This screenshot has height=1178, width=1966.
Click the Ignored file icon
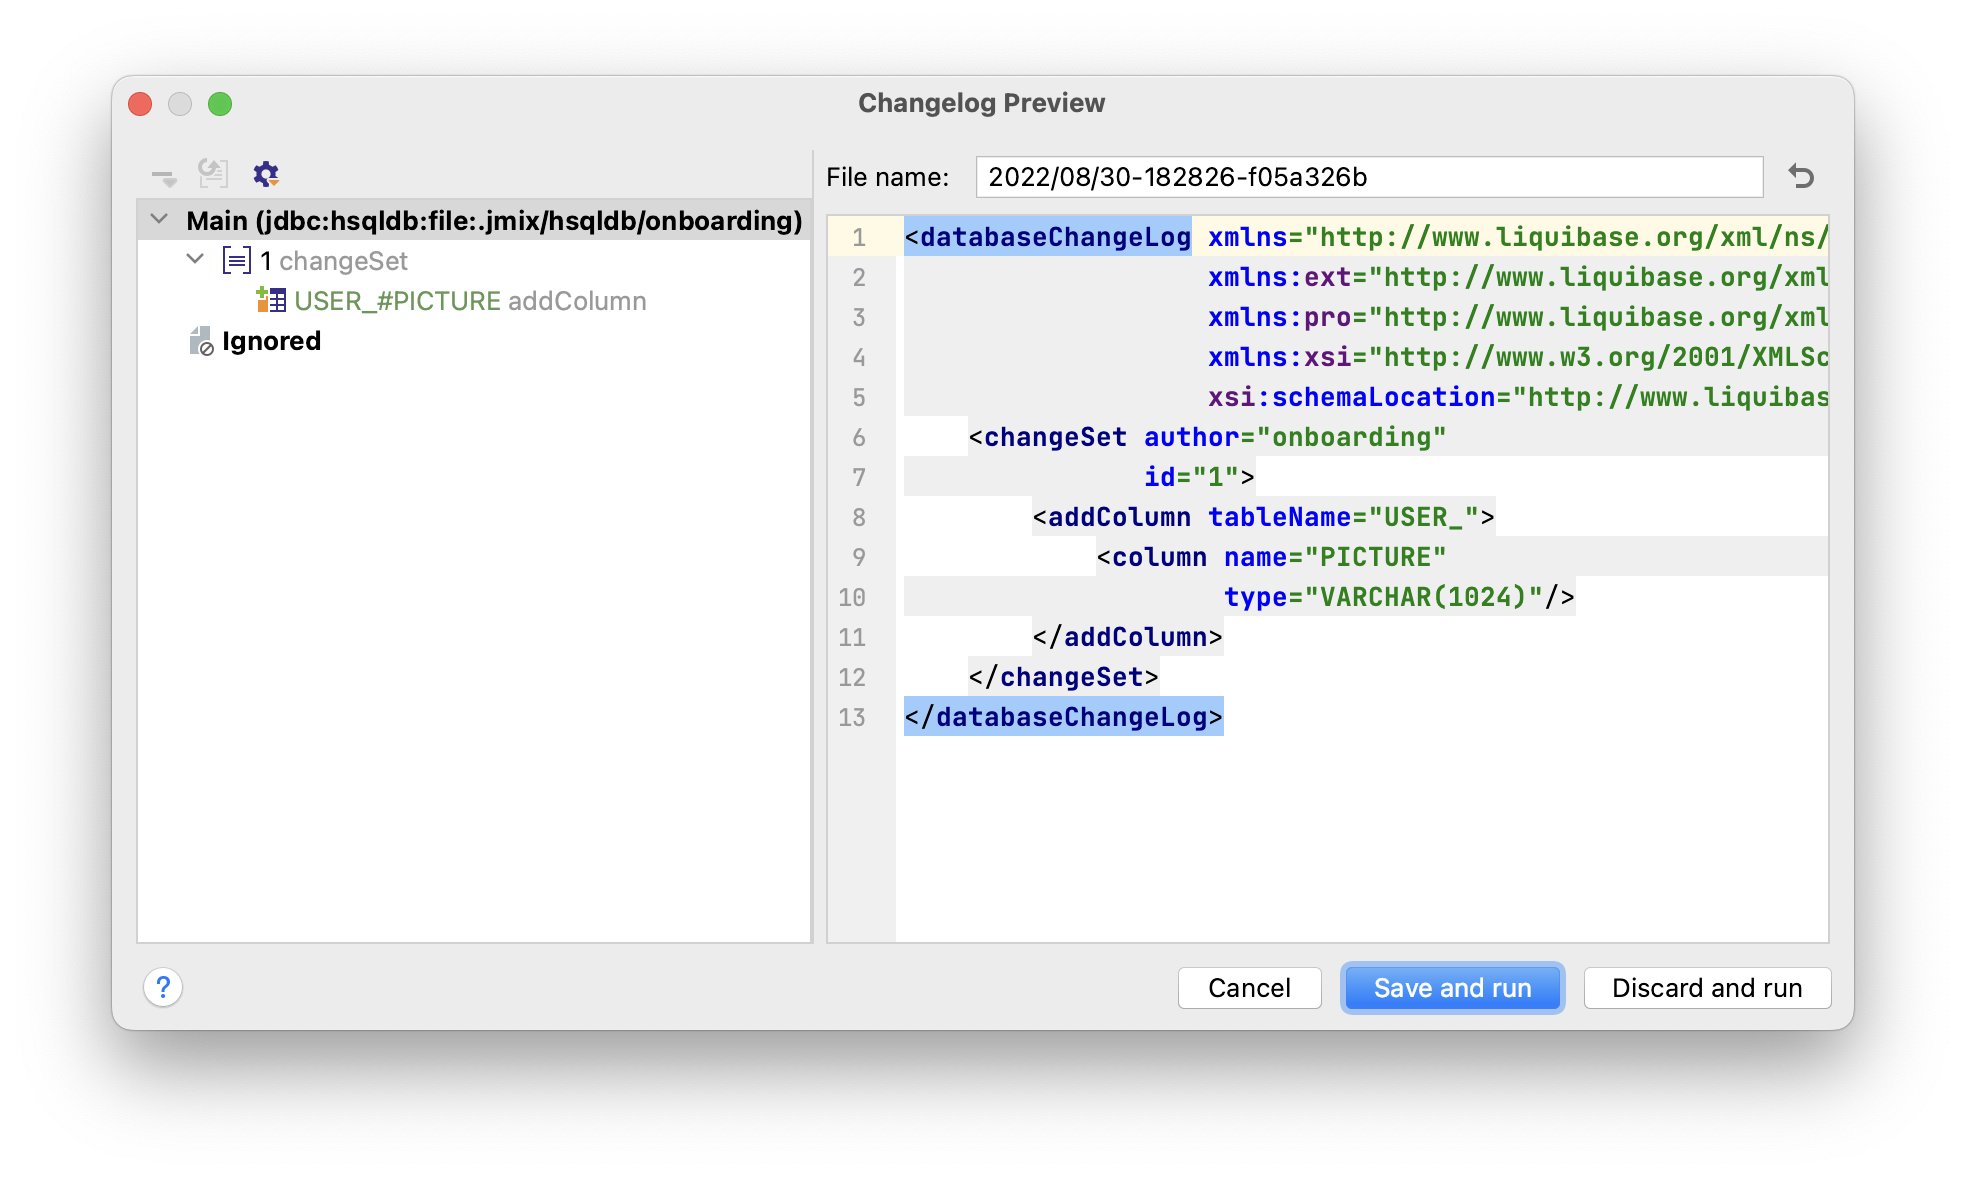tap(201, 341)
